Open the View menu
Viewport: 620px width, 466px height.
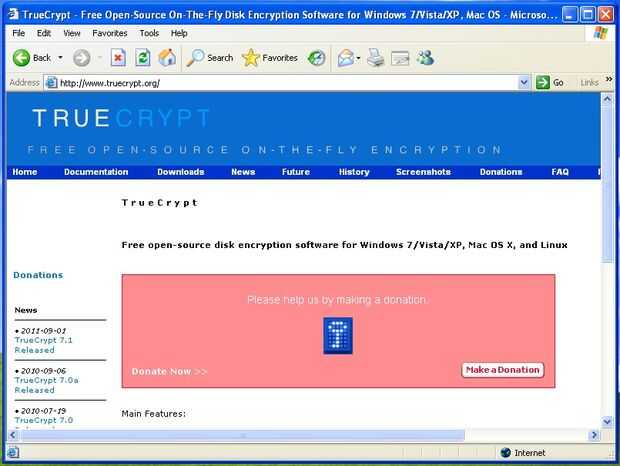coord(72,33)
